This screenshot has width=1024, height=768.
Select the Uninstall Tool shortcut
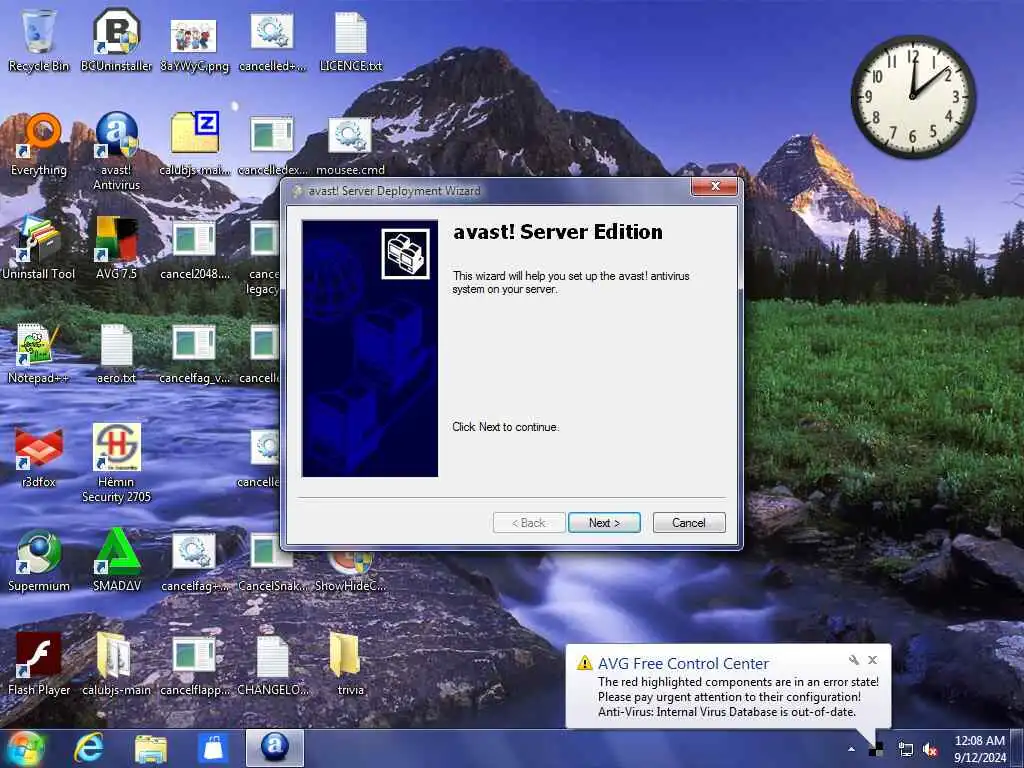(x=39, y=249)
